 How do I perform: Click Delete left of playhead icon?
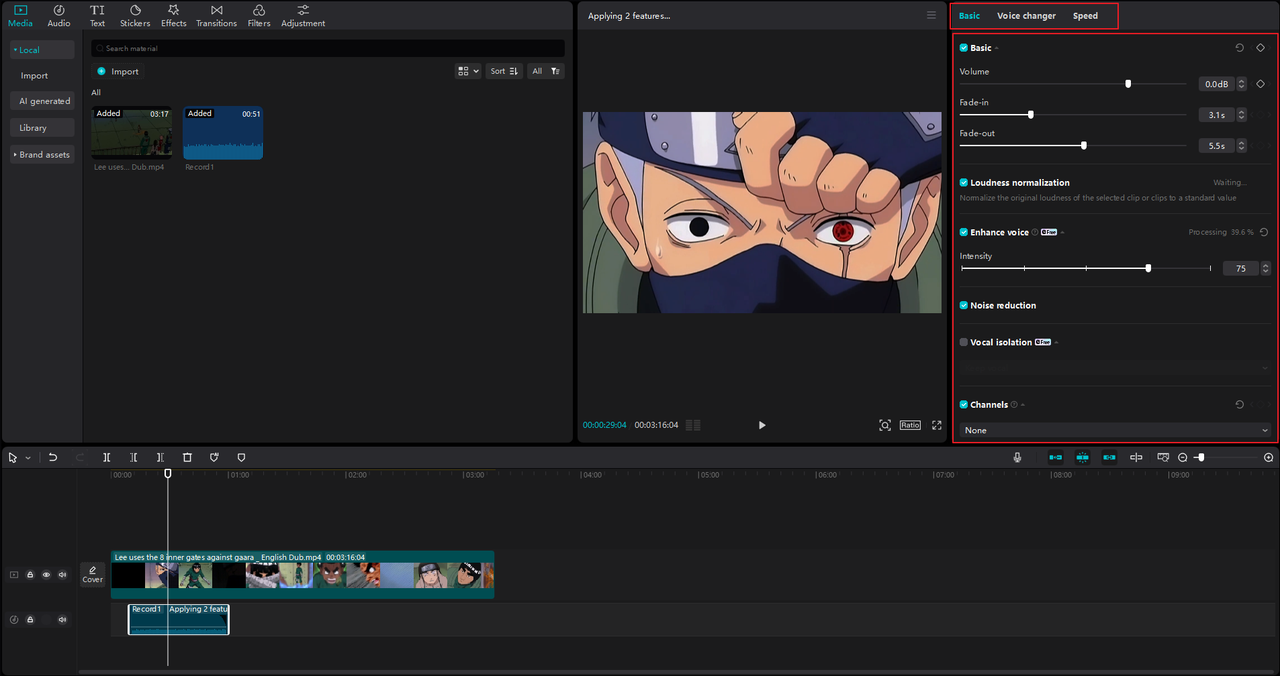click(x=133, y=457)
